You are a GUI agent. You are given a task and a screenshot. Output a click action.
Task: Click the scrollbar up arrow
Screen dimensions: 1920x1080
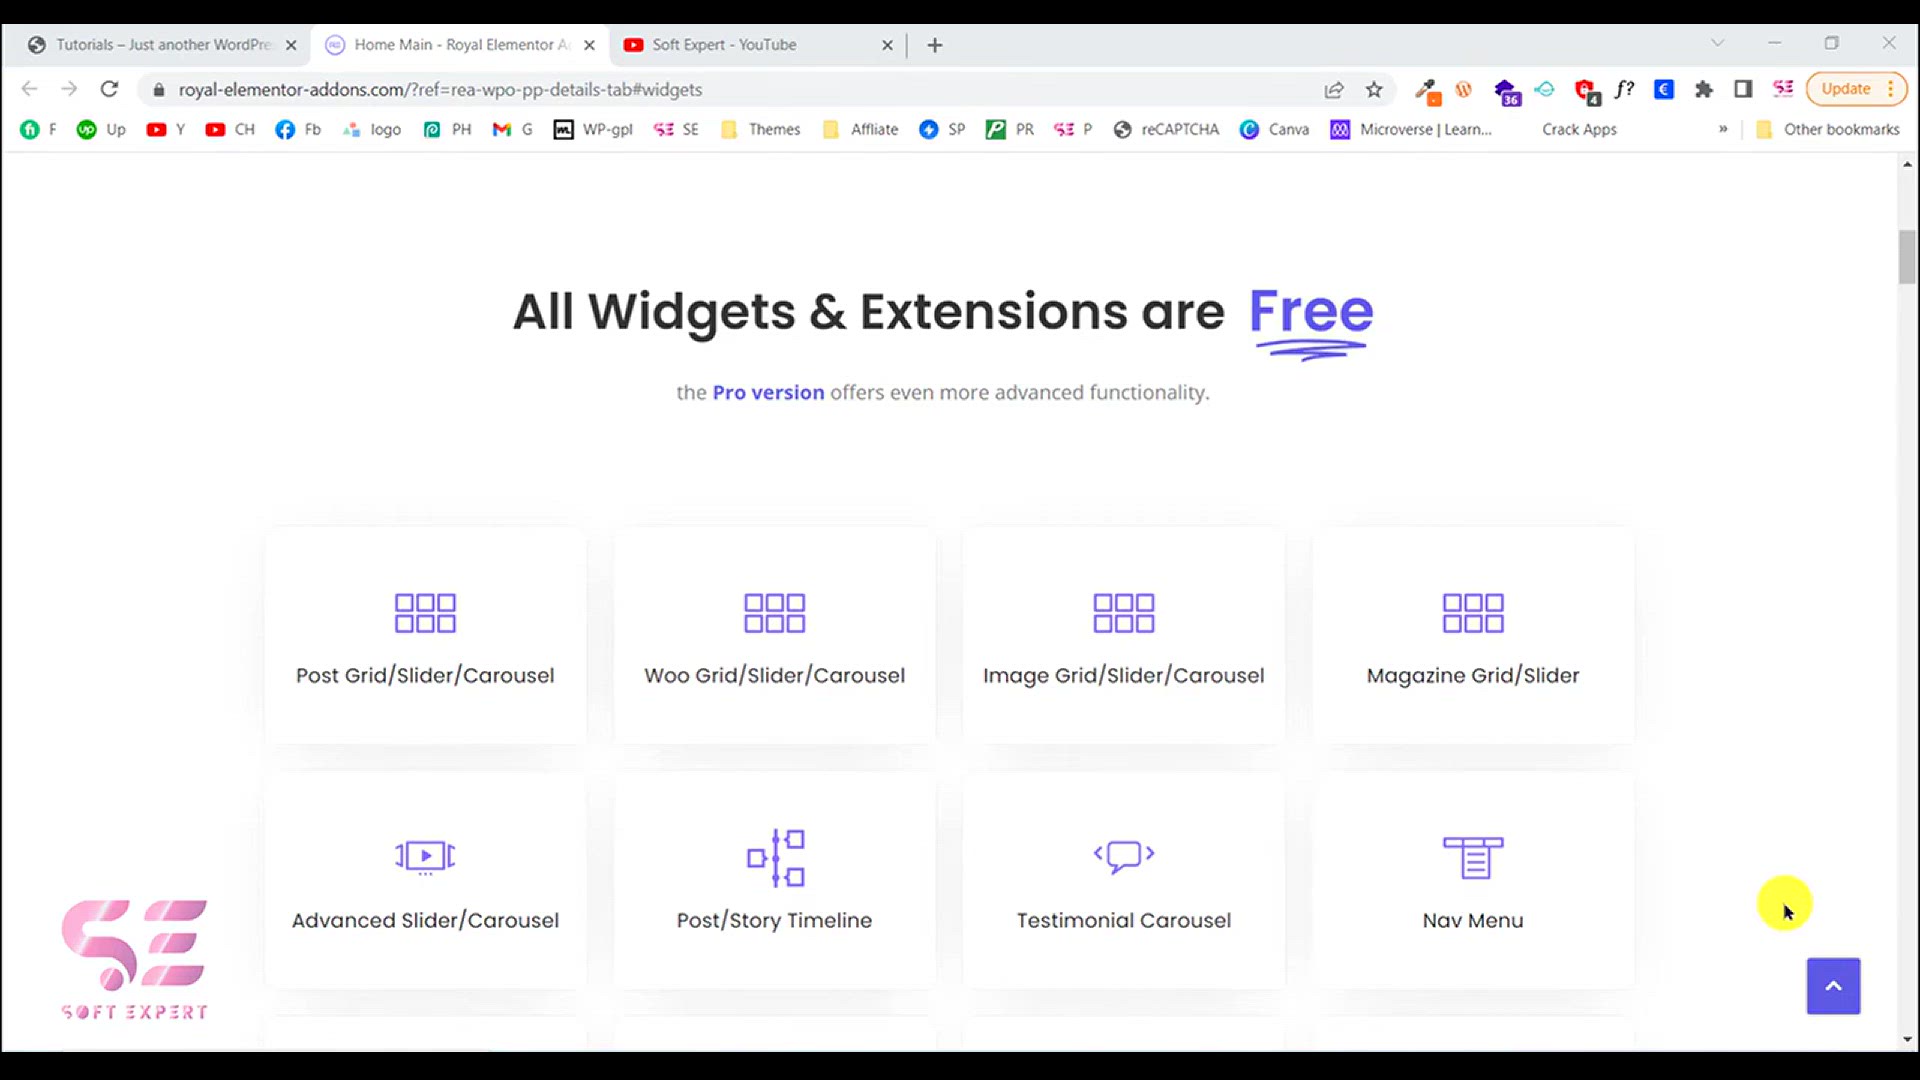[1907, 164]
